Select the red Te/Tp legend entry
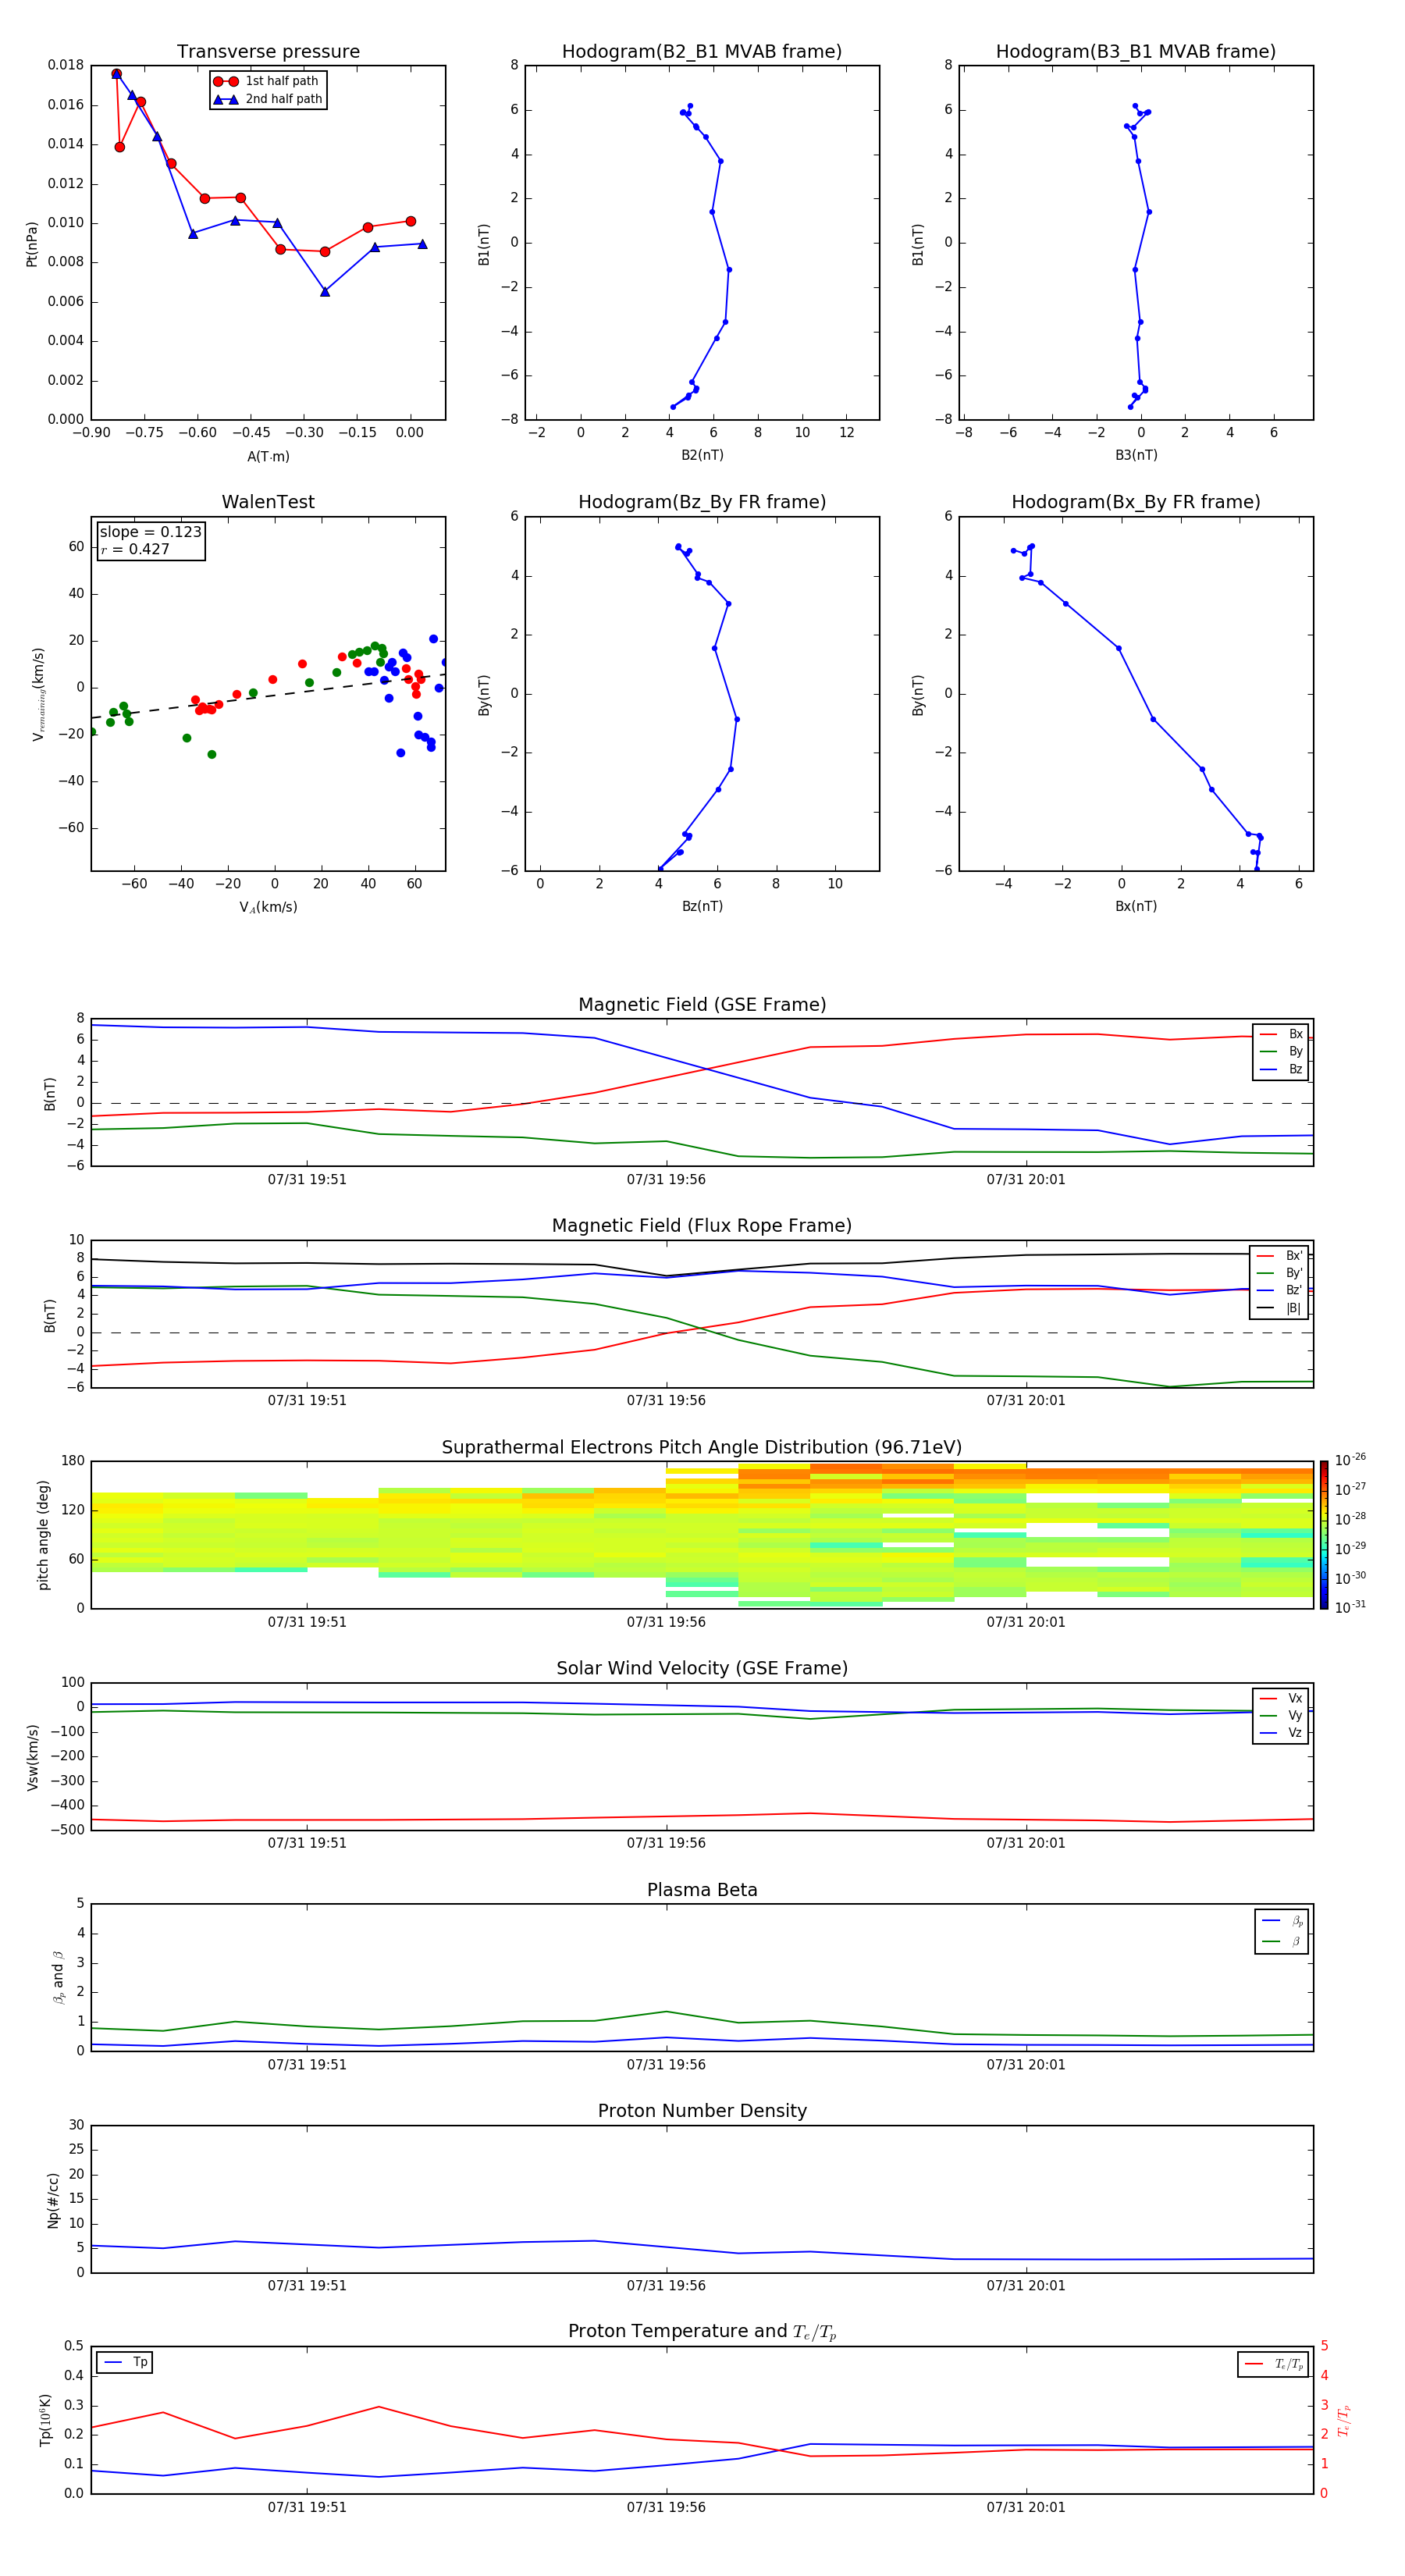 click(x=1273, y=2364)
